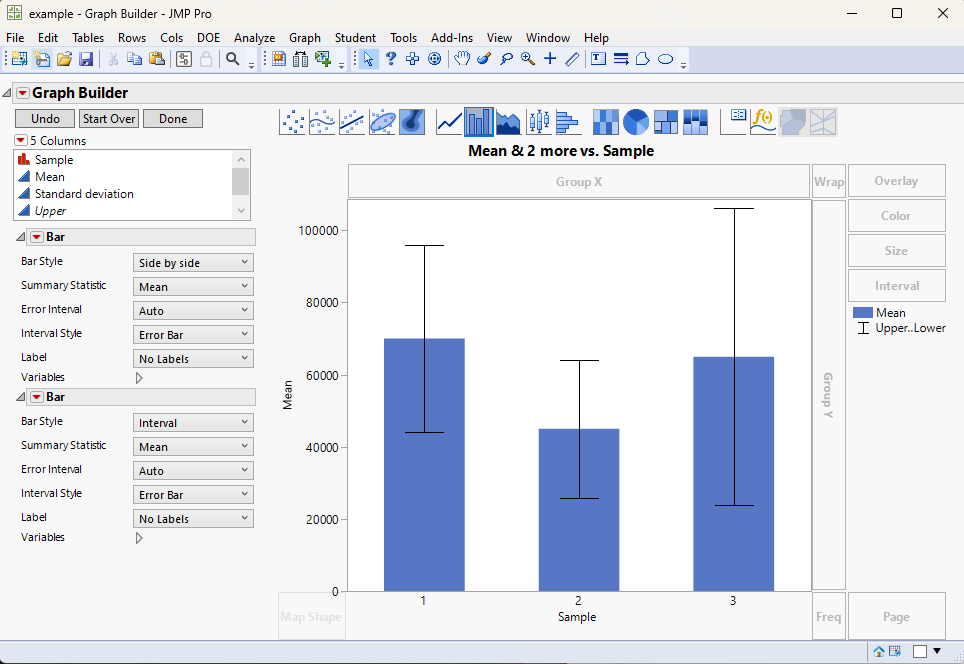Choose the Pie chart element icon
Screen dimensions: 964x664
[x=636, y=122]
